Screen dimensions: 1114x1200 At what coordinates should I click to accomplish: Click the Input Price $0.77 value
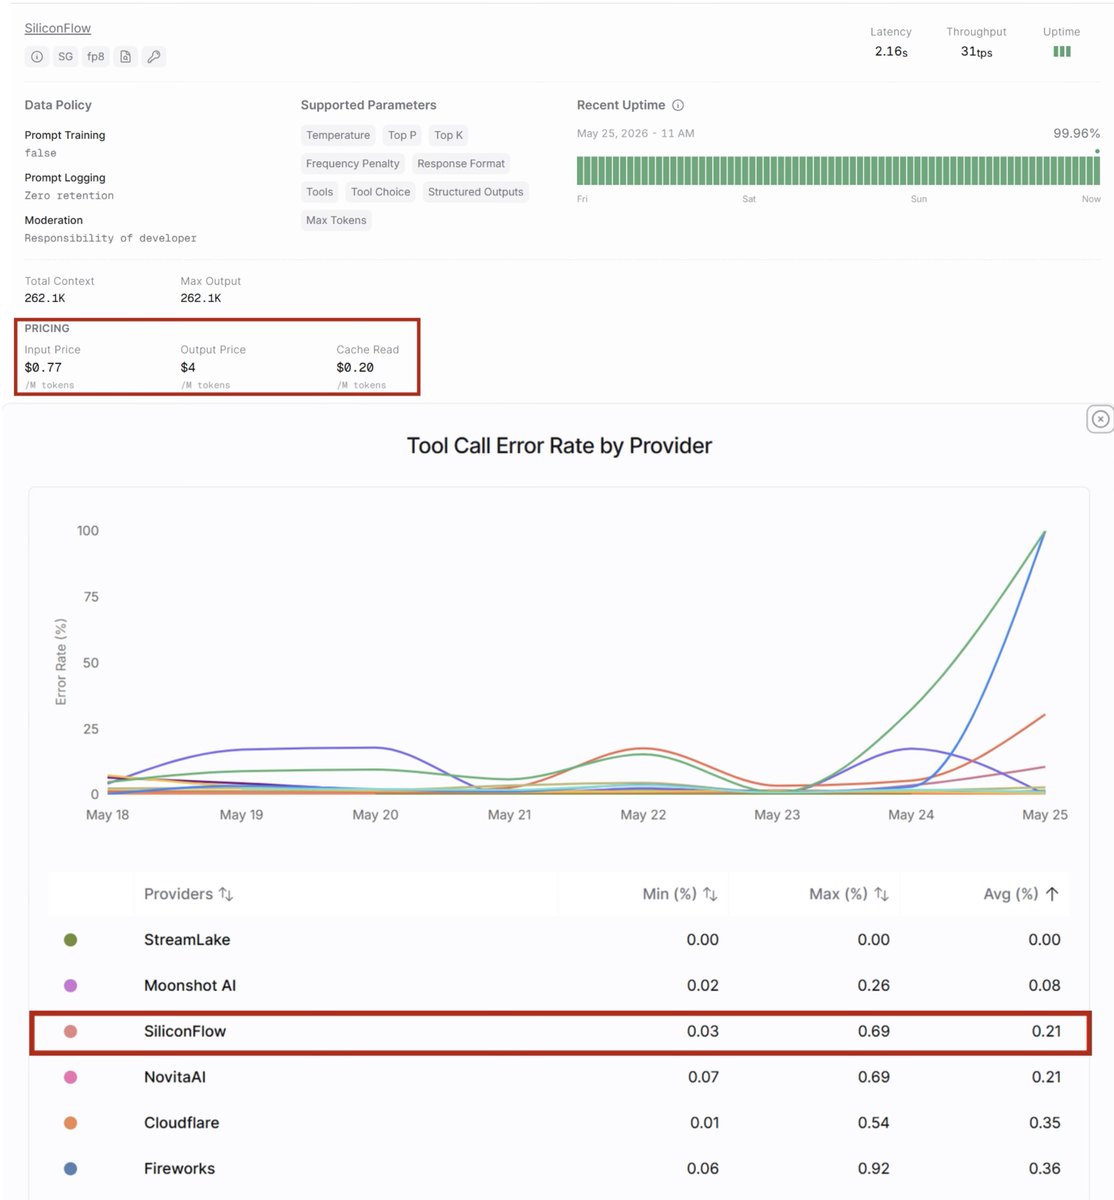(x=43, y=367)
